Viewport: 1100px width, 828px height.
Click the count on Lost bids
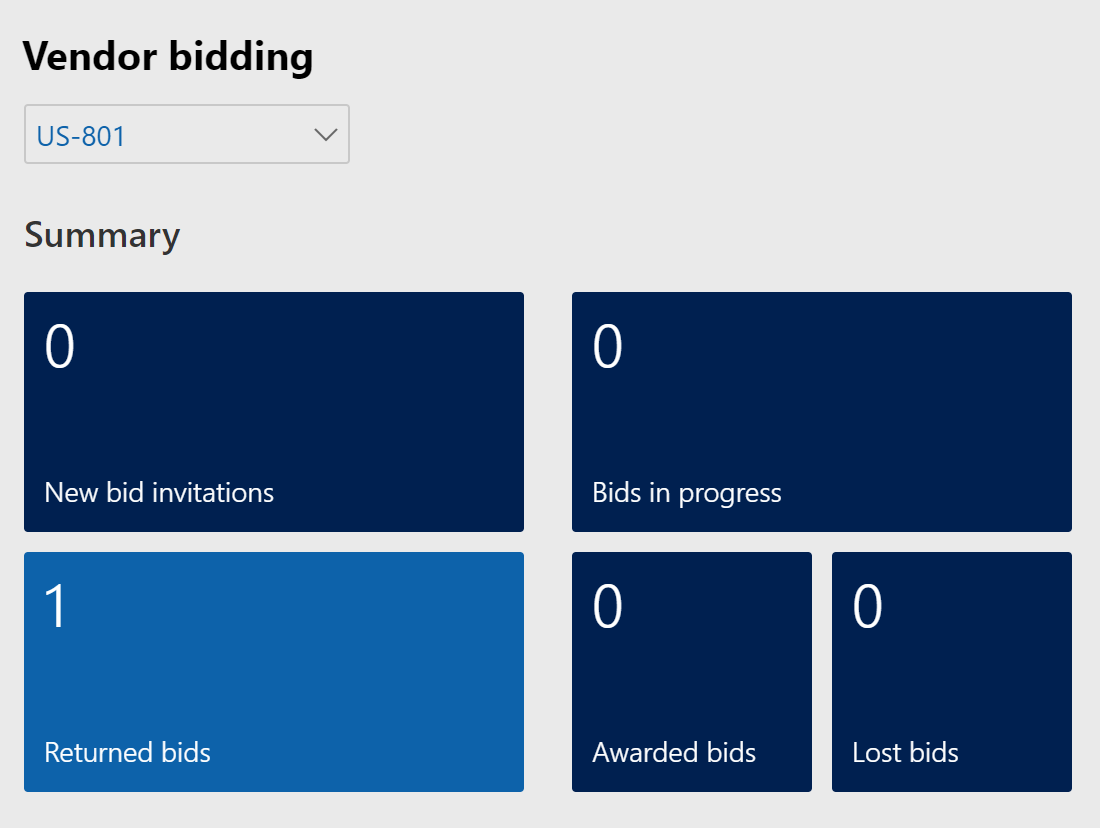[x=868, y=608]
